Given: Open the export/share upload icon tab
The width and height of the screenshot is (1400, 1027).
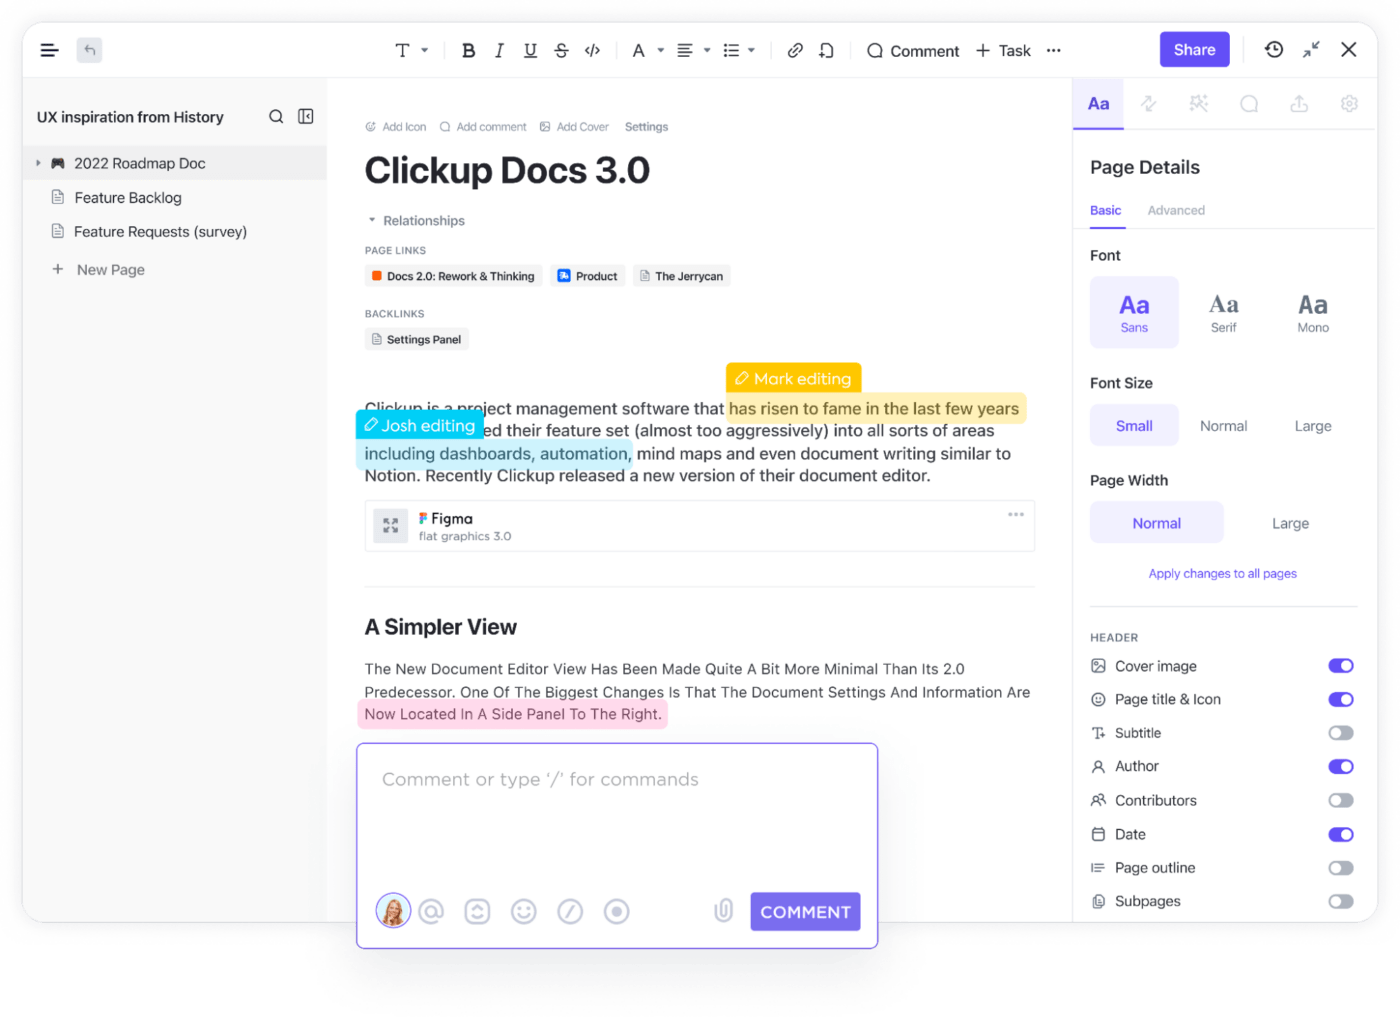Looking at the screenshot, I should click(1299, 104).
